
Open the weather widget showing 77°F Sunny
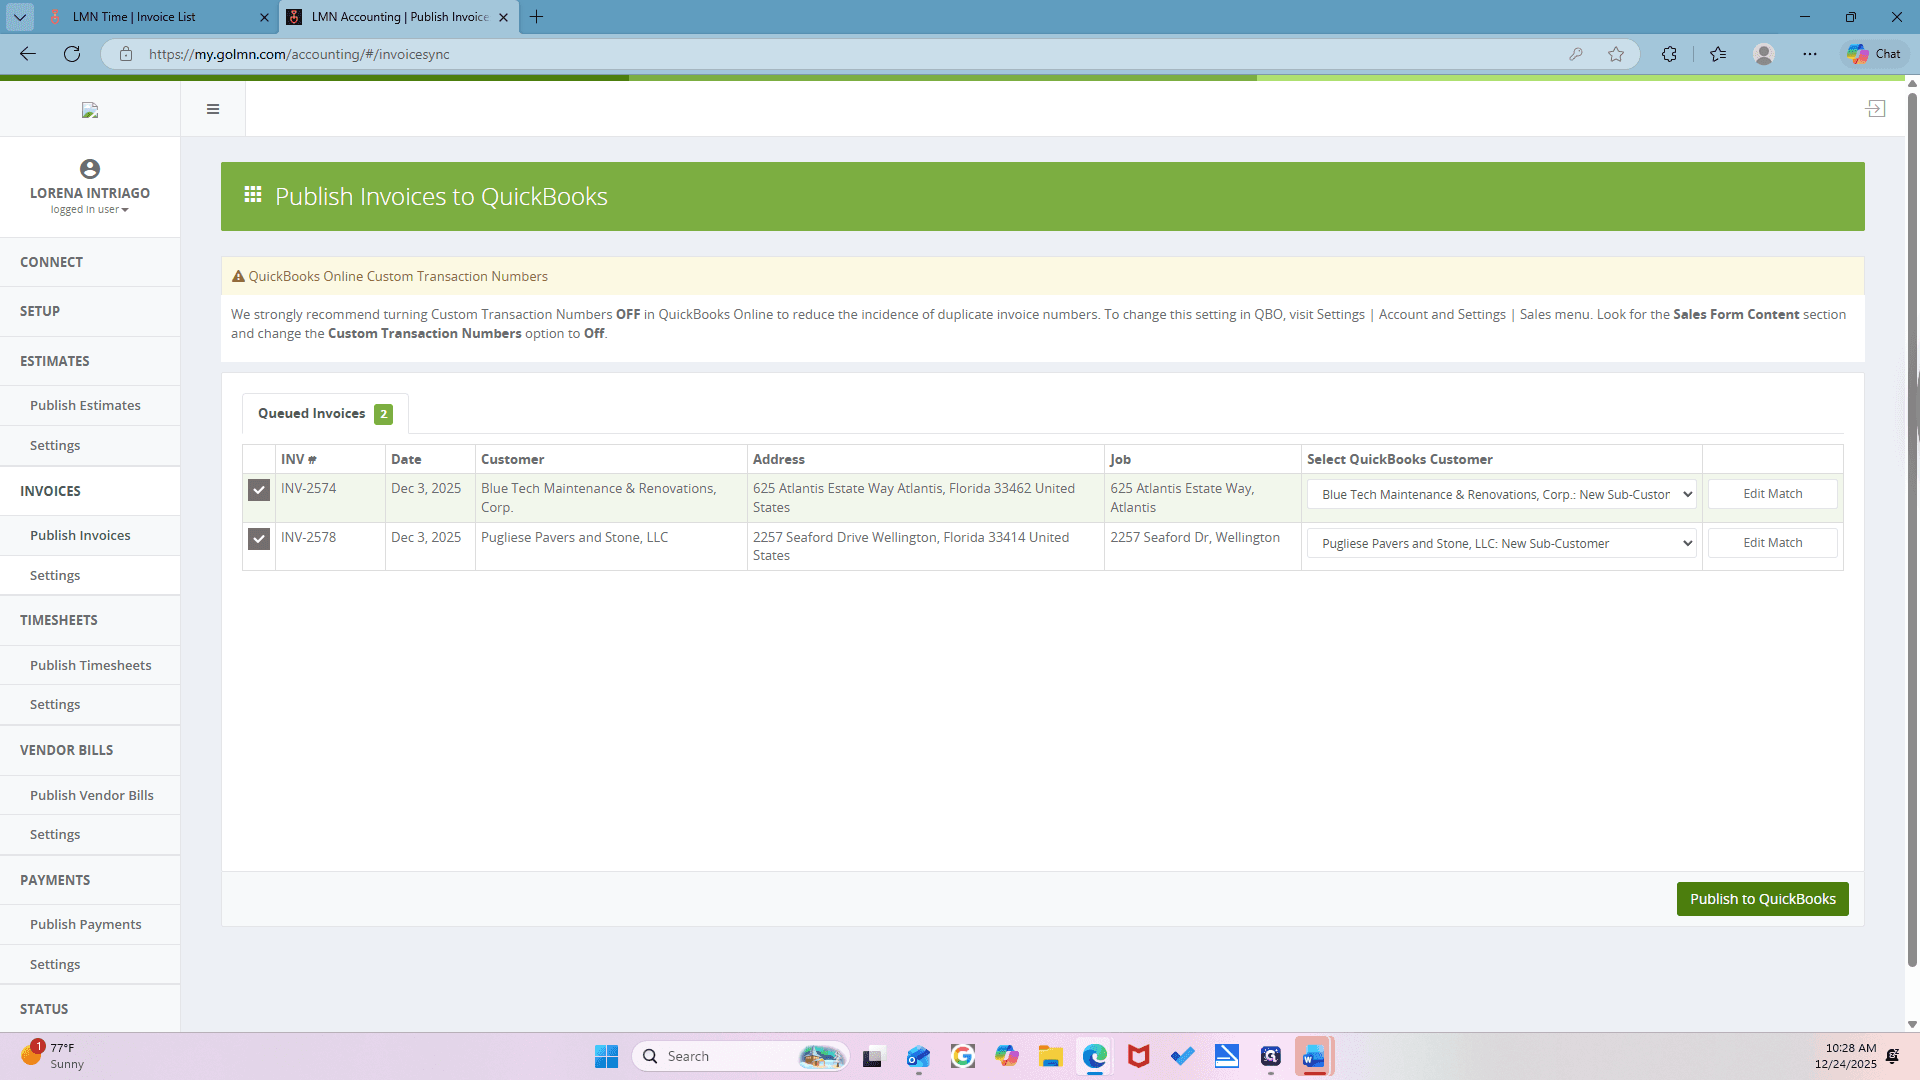click(x=52, y=1056)
